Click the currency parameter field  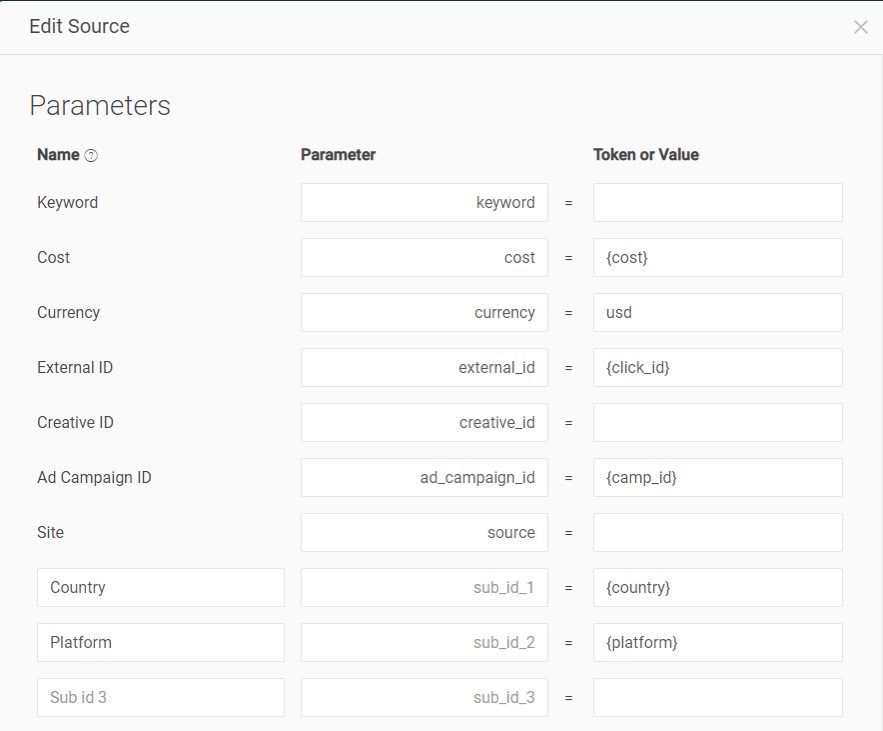424,312
